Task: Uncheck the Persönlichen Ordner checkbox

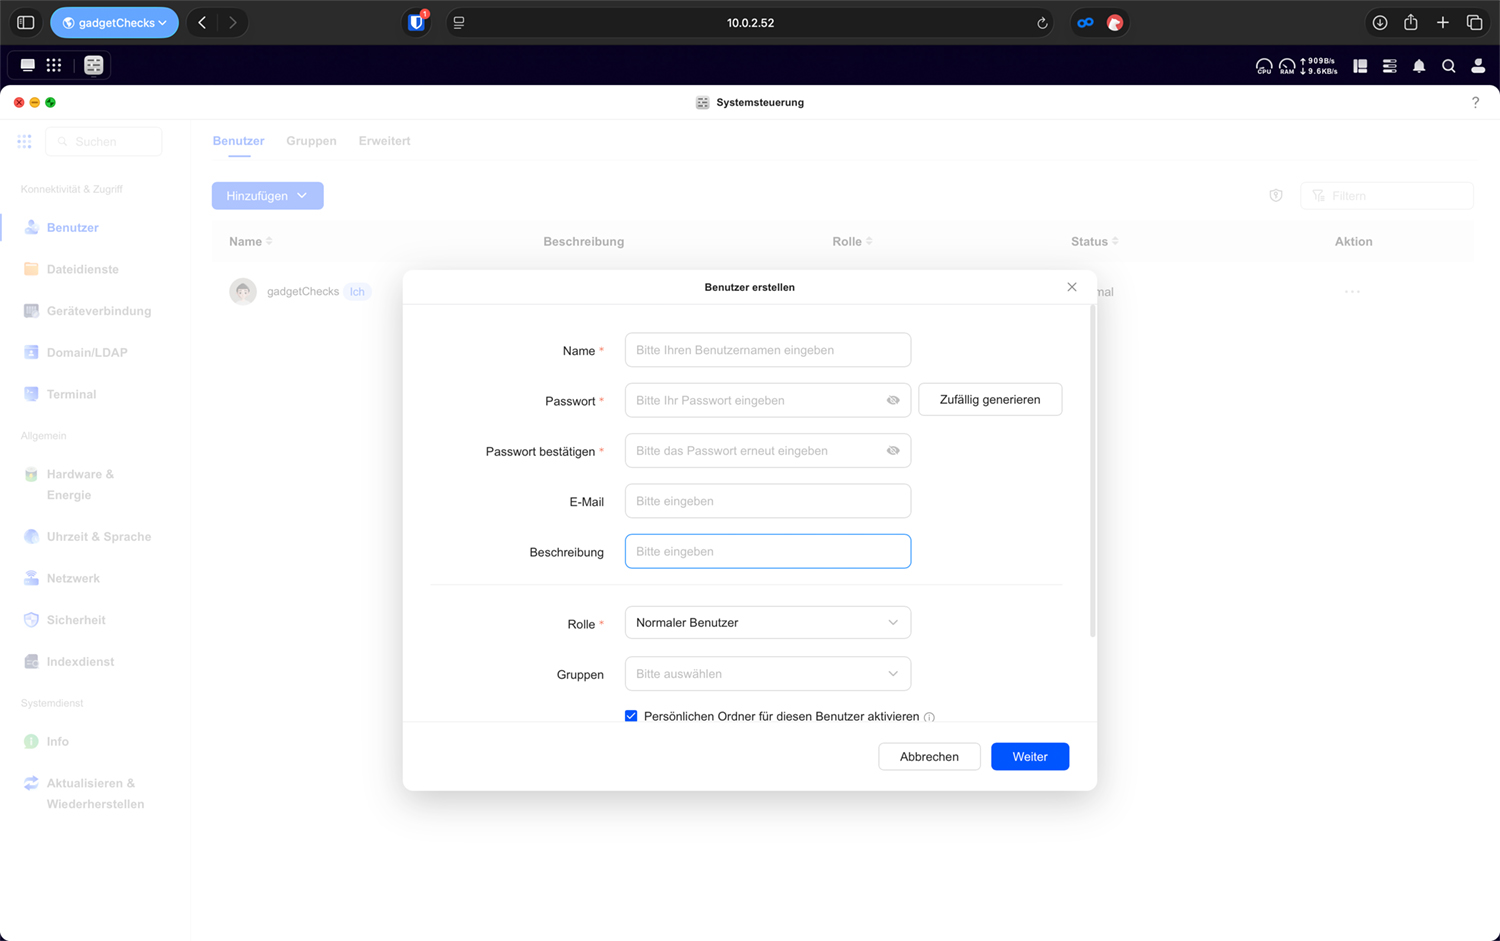Action: pyautogui.click(x=631, y=716)
